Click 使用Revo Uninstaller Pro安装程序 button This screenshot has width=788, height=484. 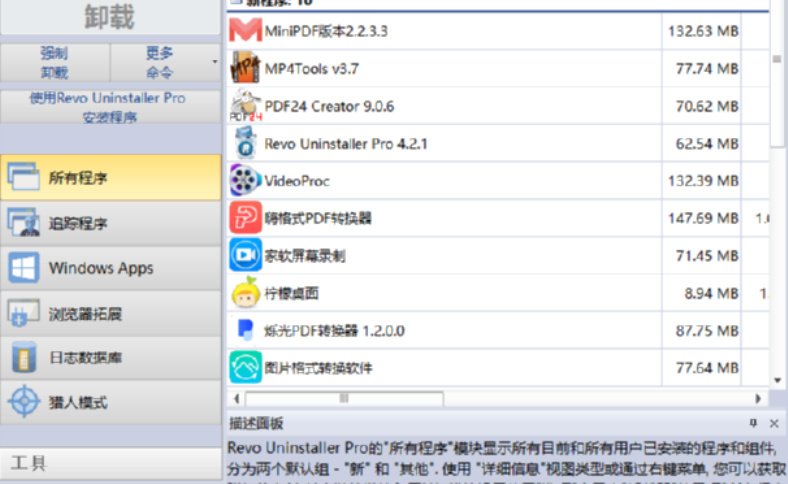pyautogui.click(x=110, y=107)
